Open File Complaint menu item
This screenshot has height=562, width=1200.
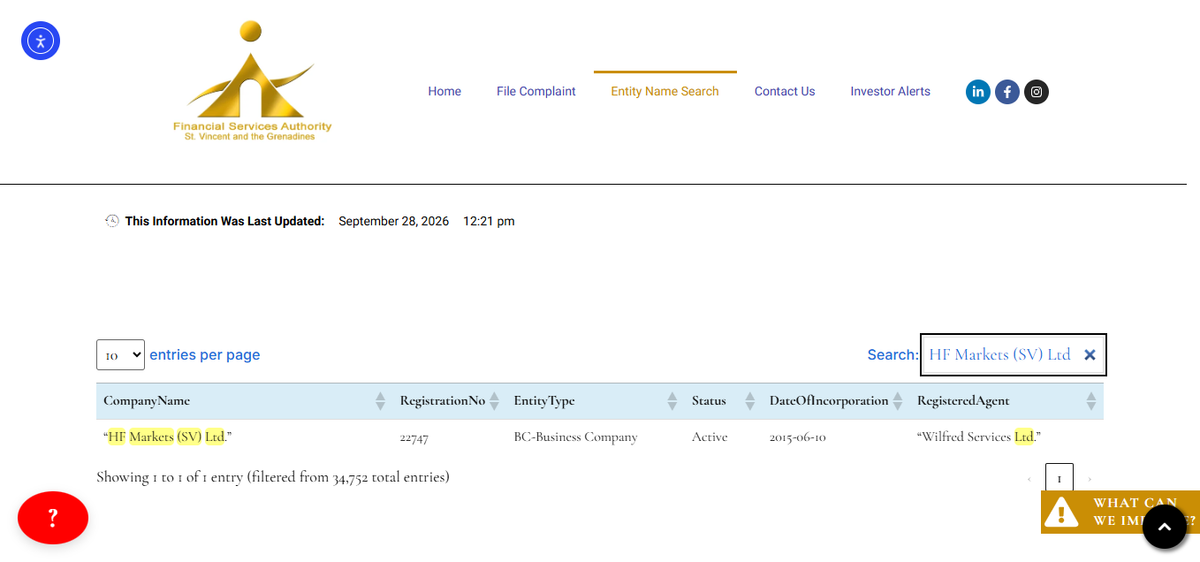click(x=536, y=91)
